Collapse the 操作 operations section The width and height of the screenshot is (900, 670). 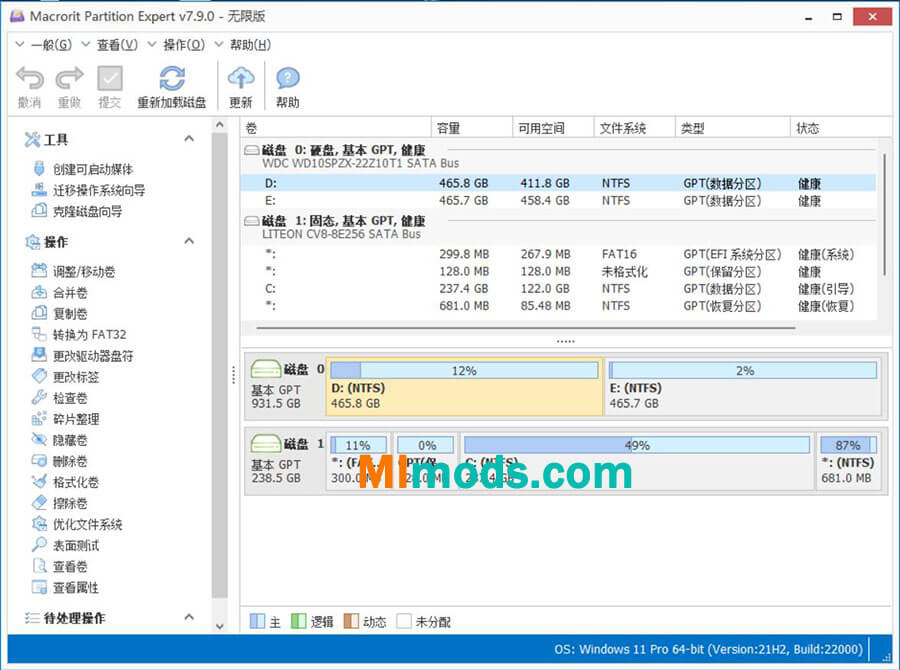click(189, 241)
